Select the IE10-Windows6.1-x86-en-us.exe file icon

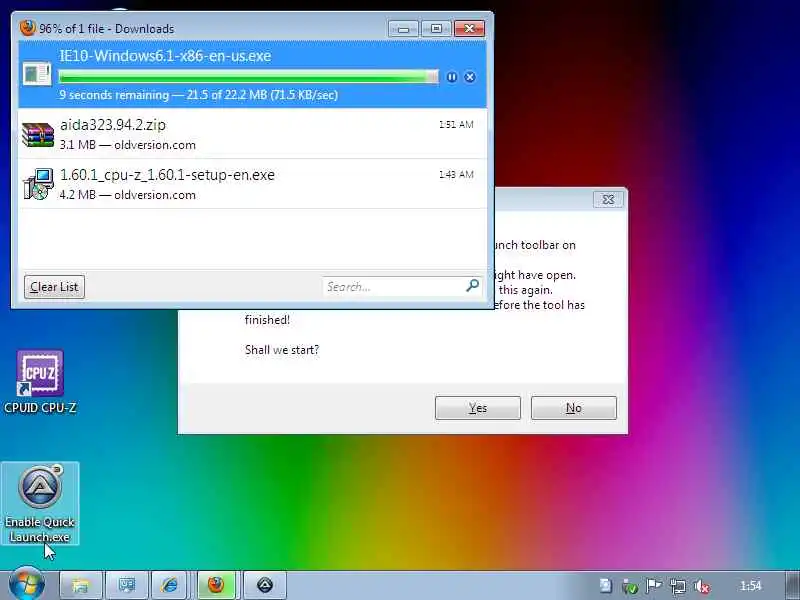(x=37, y=73)
